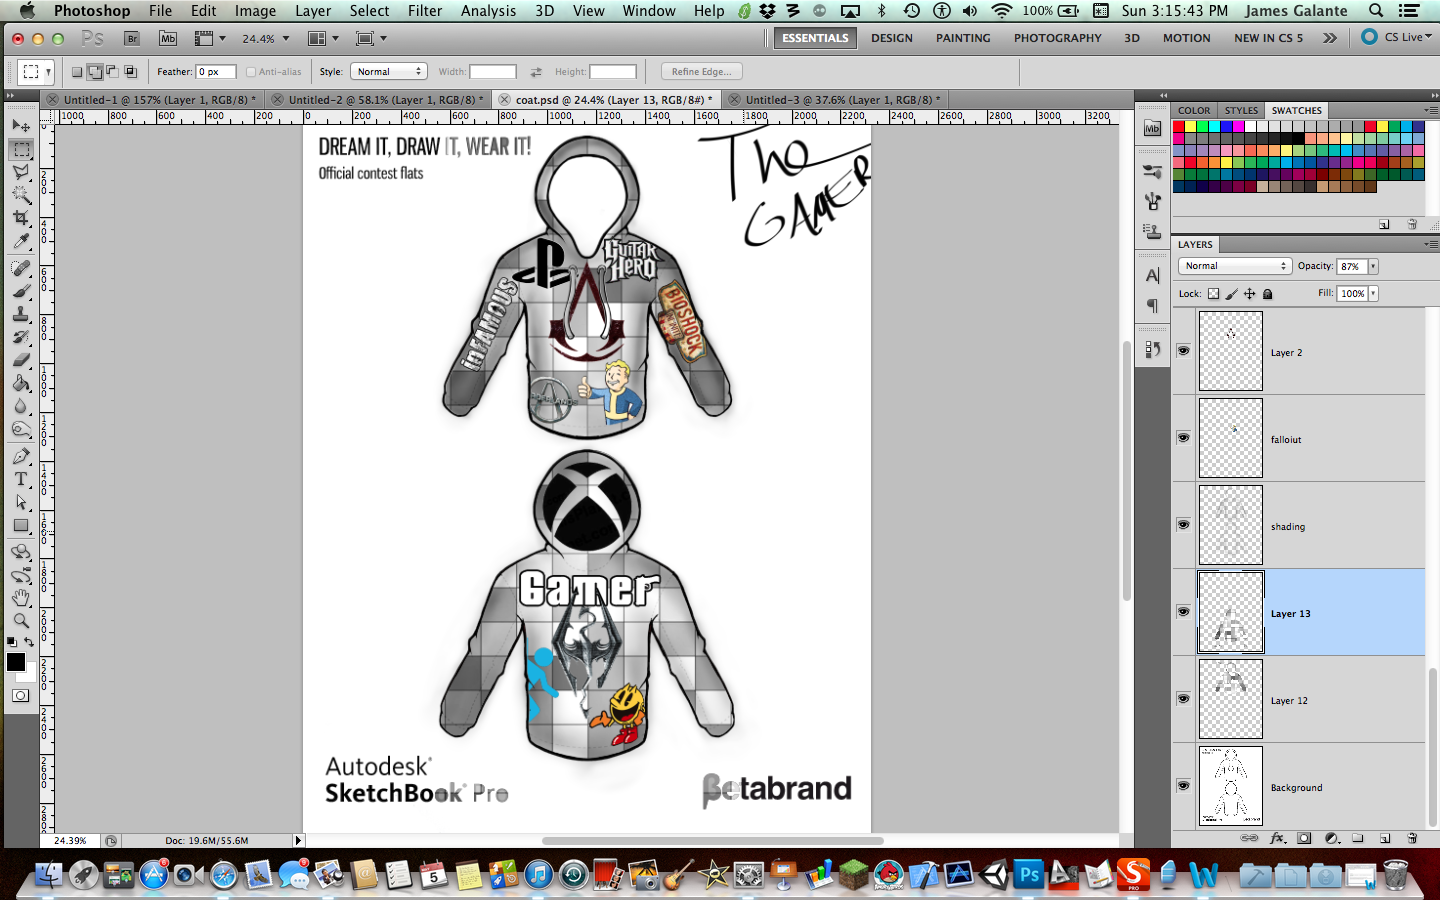The image size is (1440, 900).
Task: Select the Zoom tool in the toolbox
Action: (x=21, y=621)
